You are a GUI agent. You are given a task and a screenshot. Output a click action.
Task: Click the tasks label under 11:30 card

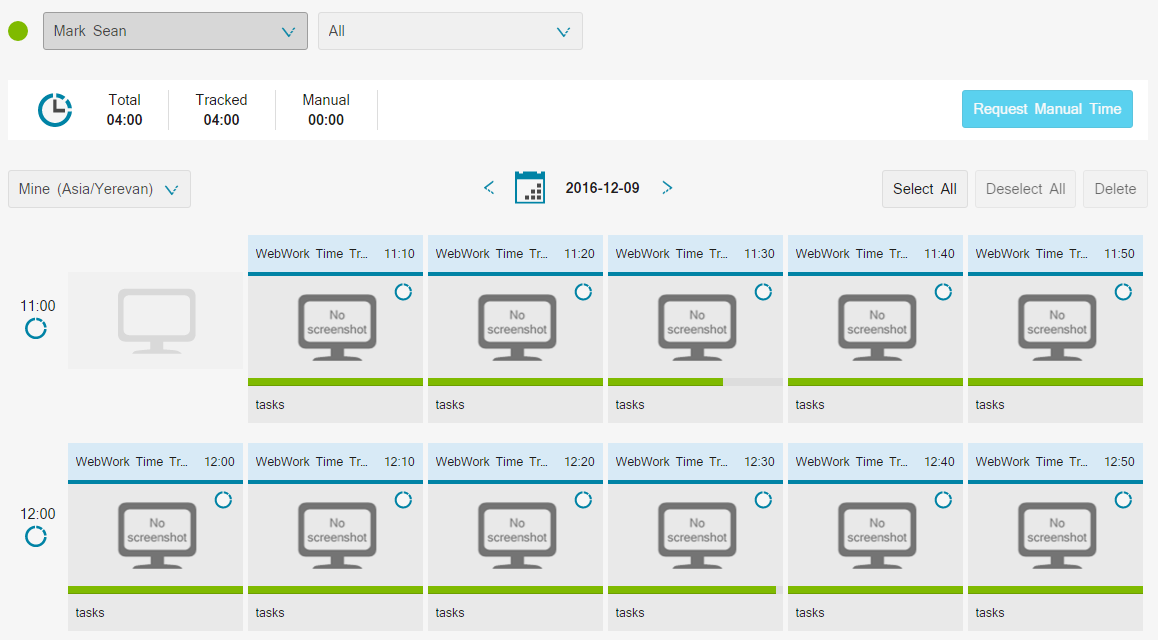coord(629,405)
